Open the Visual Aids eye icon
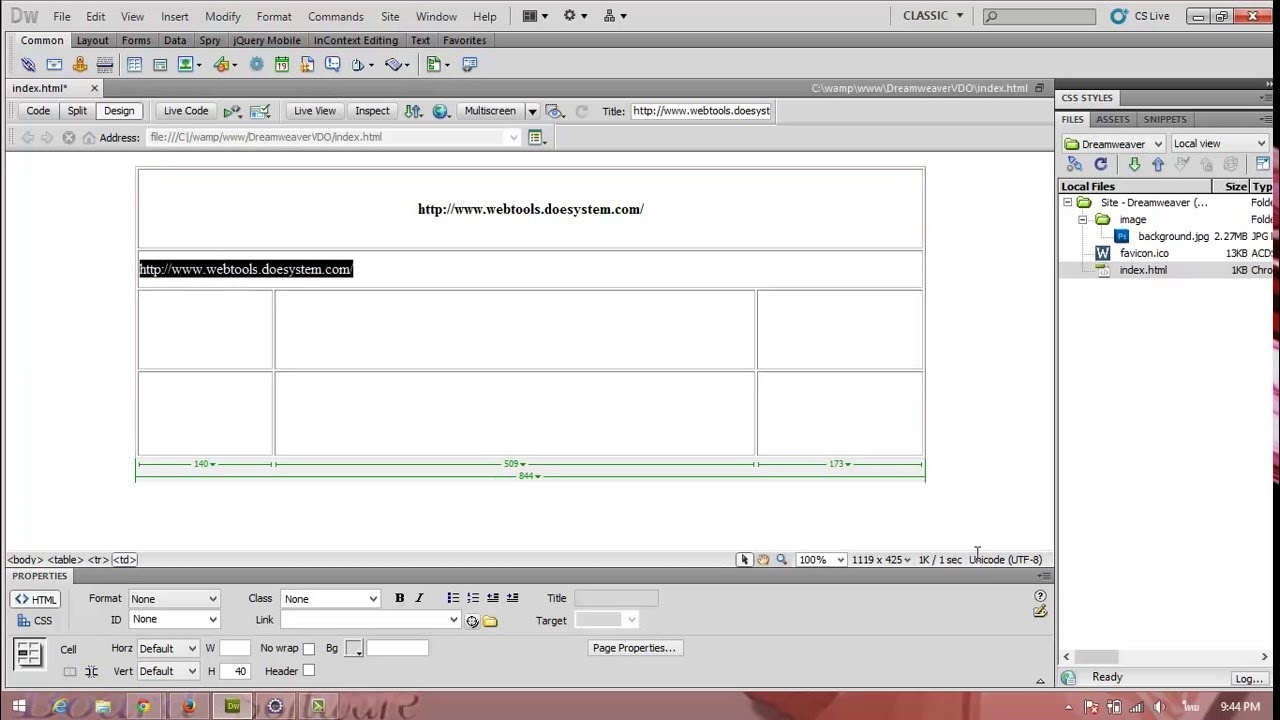The width and height of the screenshot is (1280, 720). pos(555,111)
